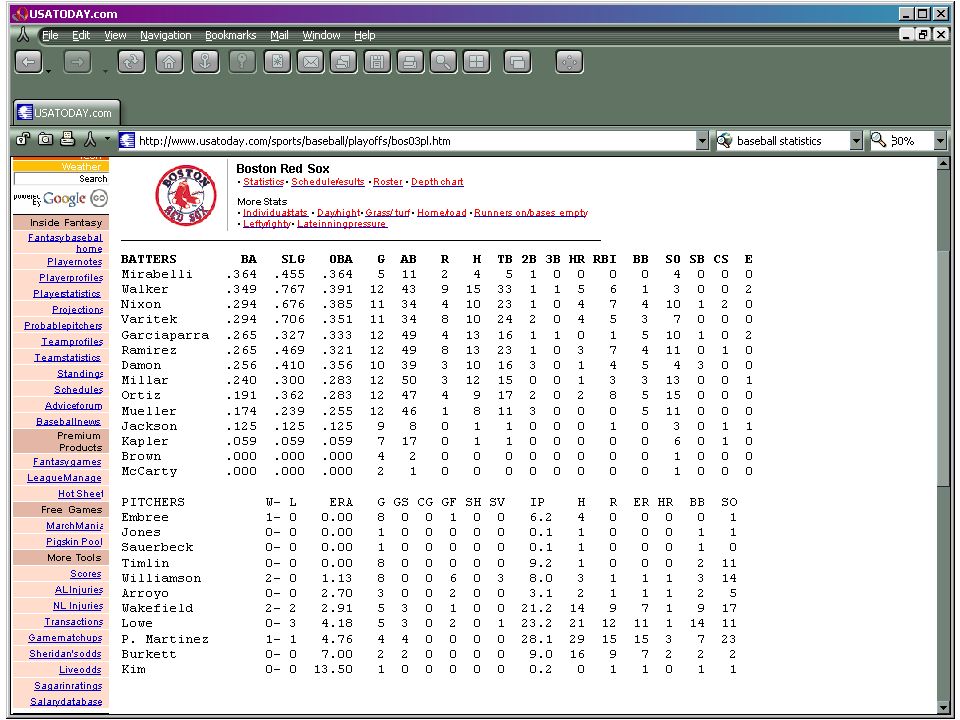Click the page scrollbar down arrow
This screenshot has width=960, height=720.
(x=943, y=707)
